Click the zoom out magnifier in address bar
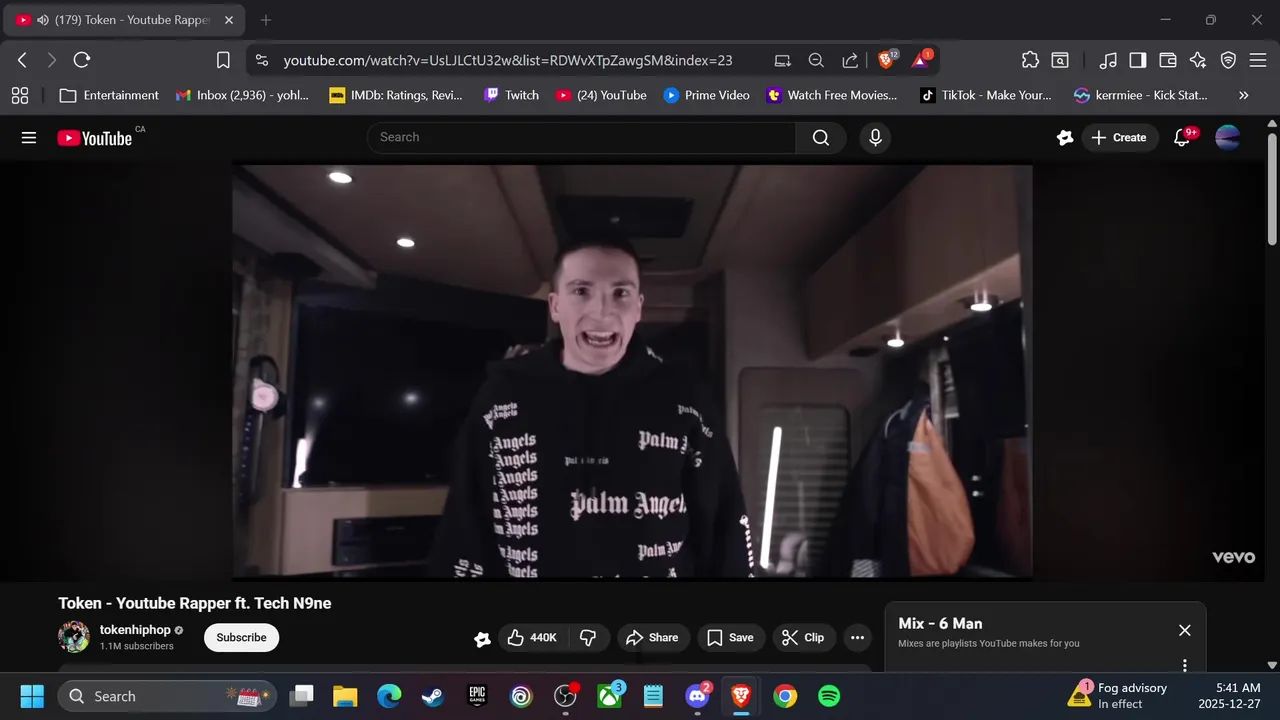1280x720 pixels. tap(816, 60)
